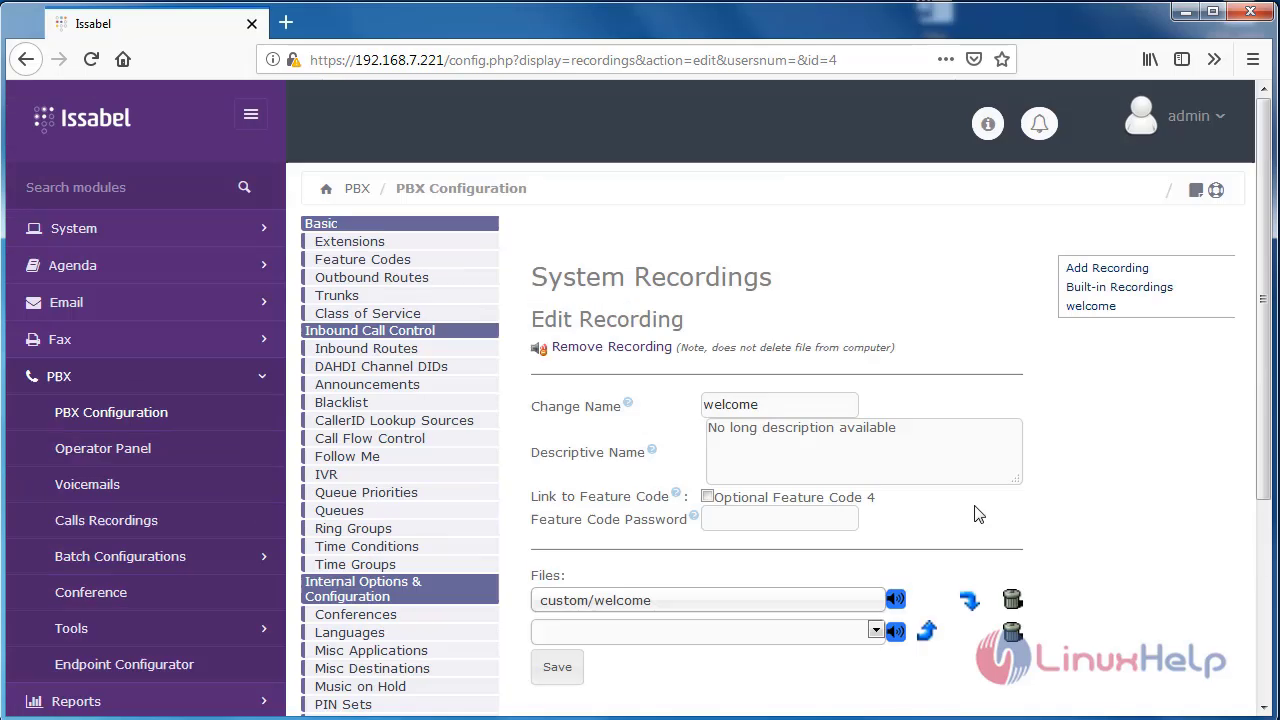Click the Pocket save icon in address bar
The width and height of the screenshot is (1280, 720).
coord(974,59)
